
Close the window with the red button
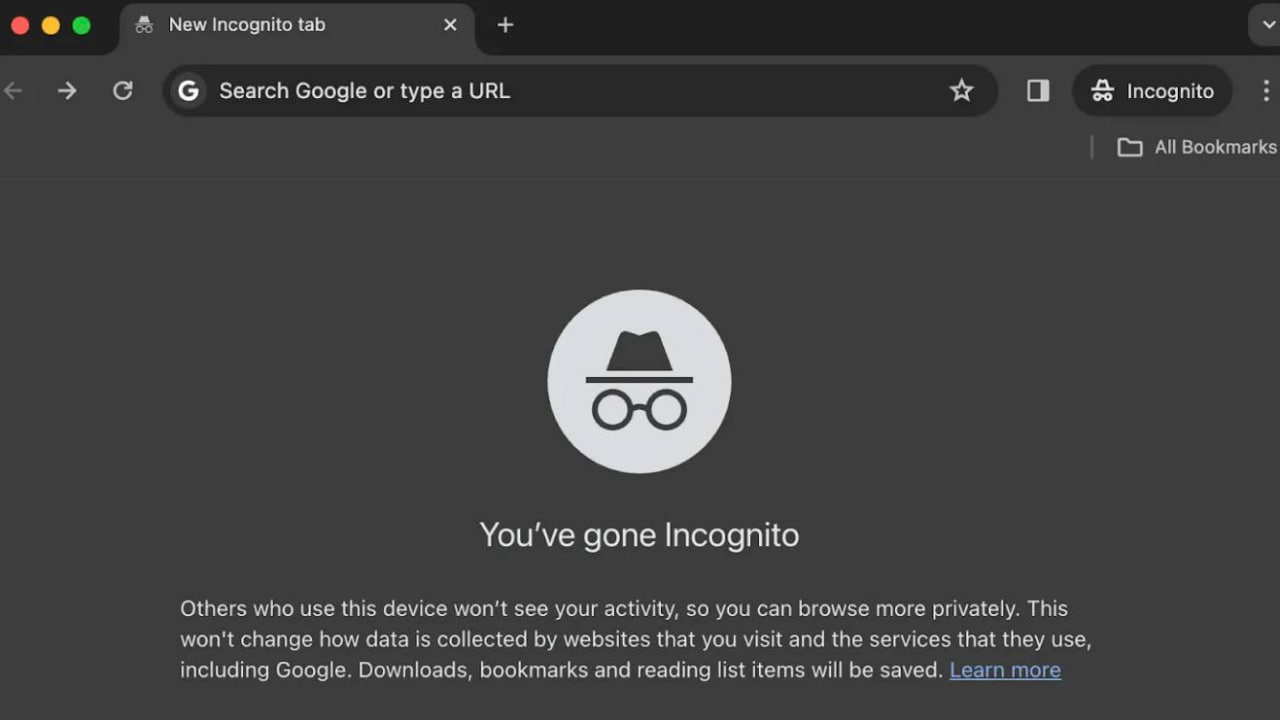pos(20,25)
